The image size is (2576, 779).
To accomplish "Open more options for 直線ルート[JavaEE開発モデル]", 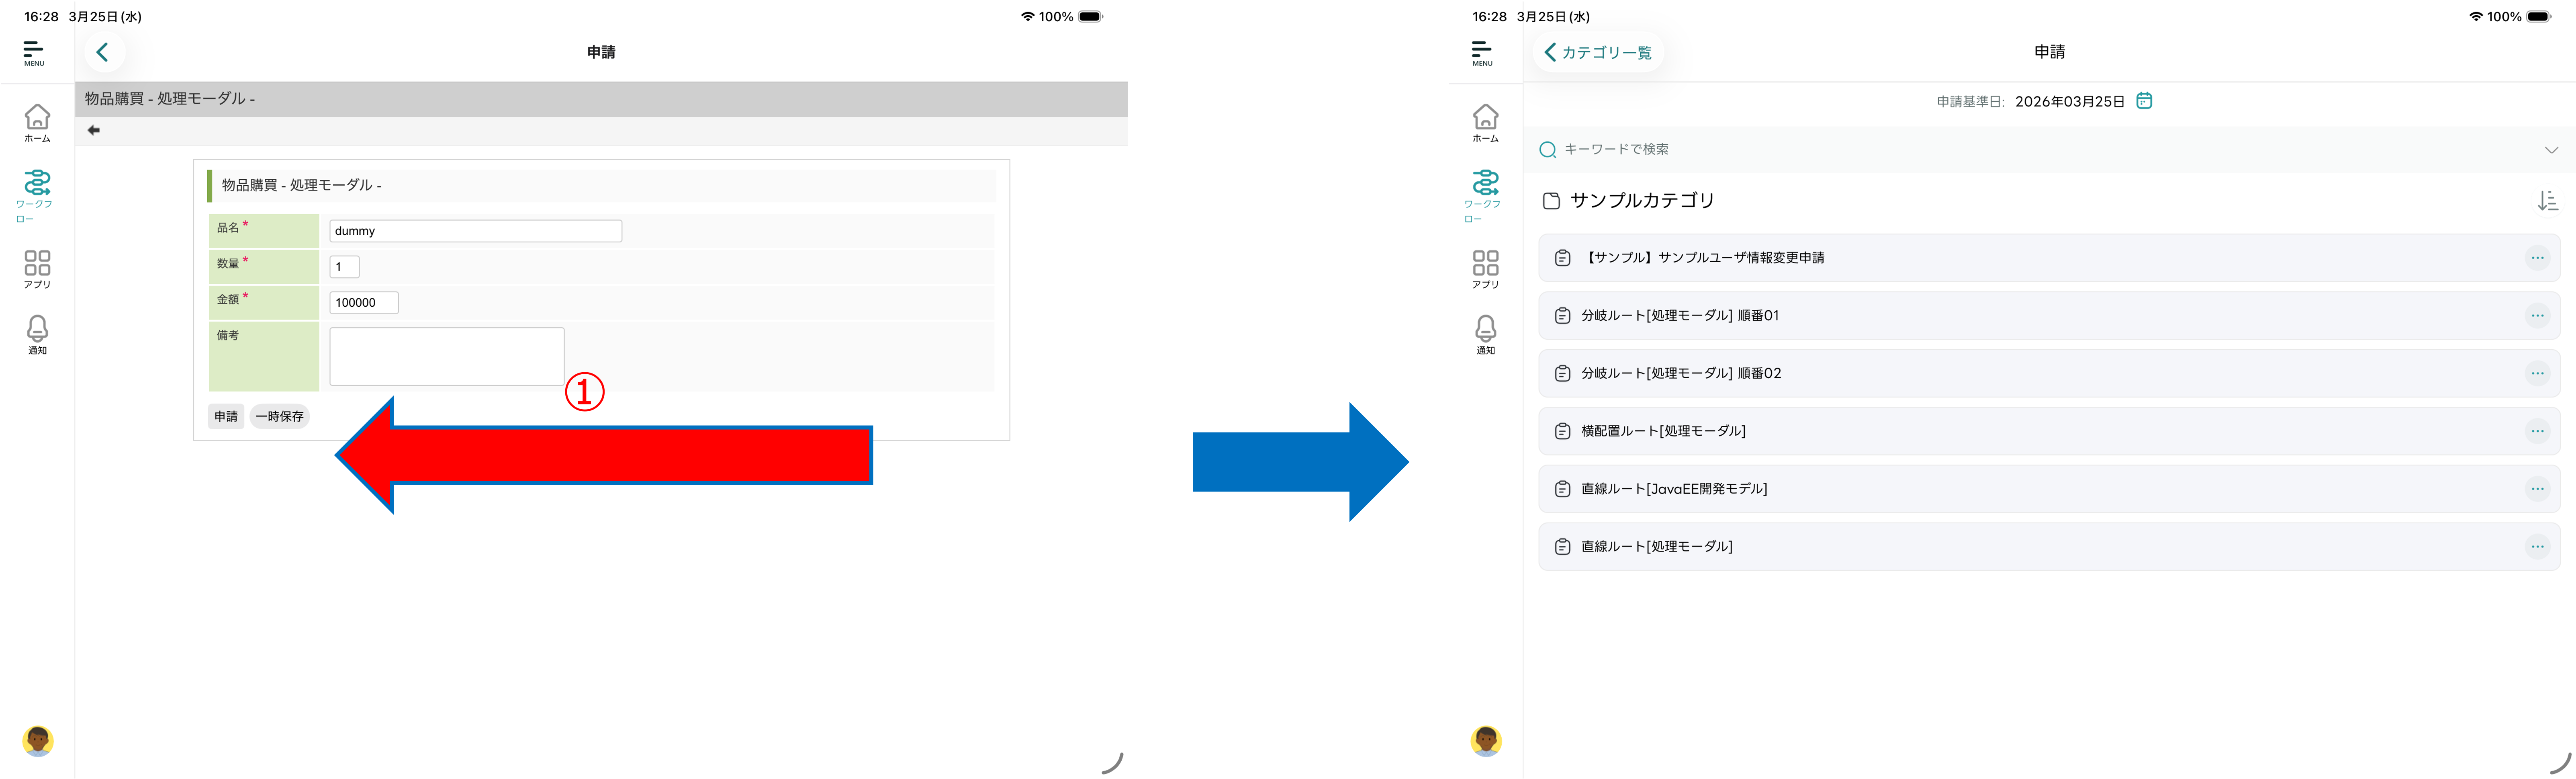I will click(2537, 489).
